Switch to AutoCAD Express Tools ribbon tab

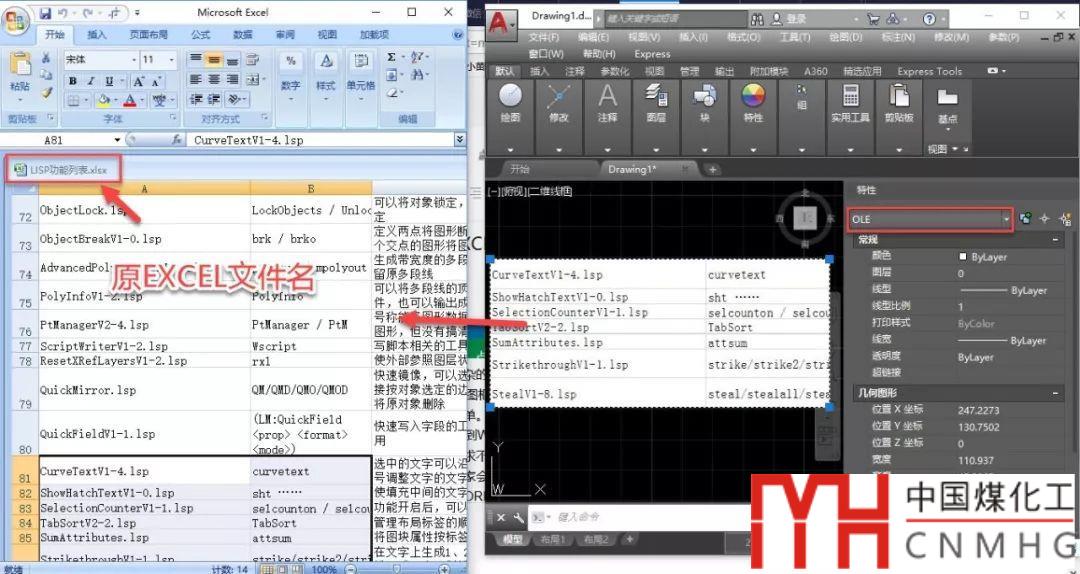929,71
